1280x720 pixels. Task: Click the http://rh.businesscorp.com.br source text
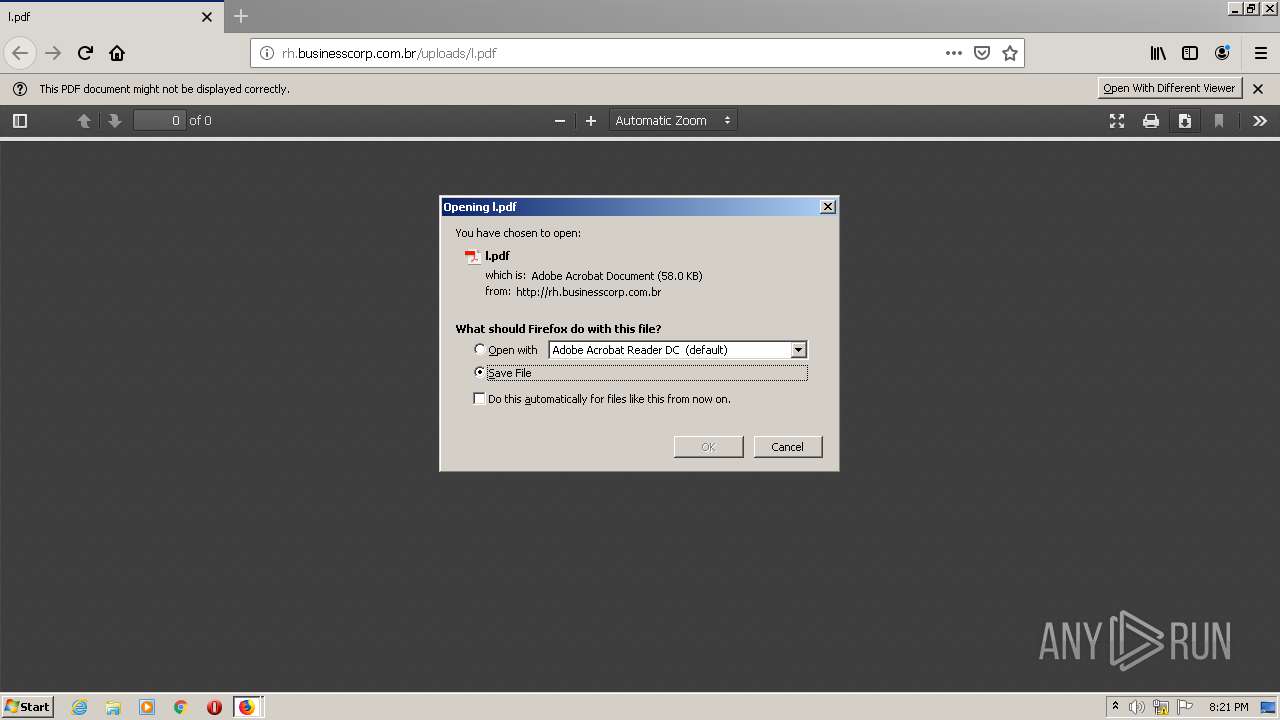coord(588,292)
